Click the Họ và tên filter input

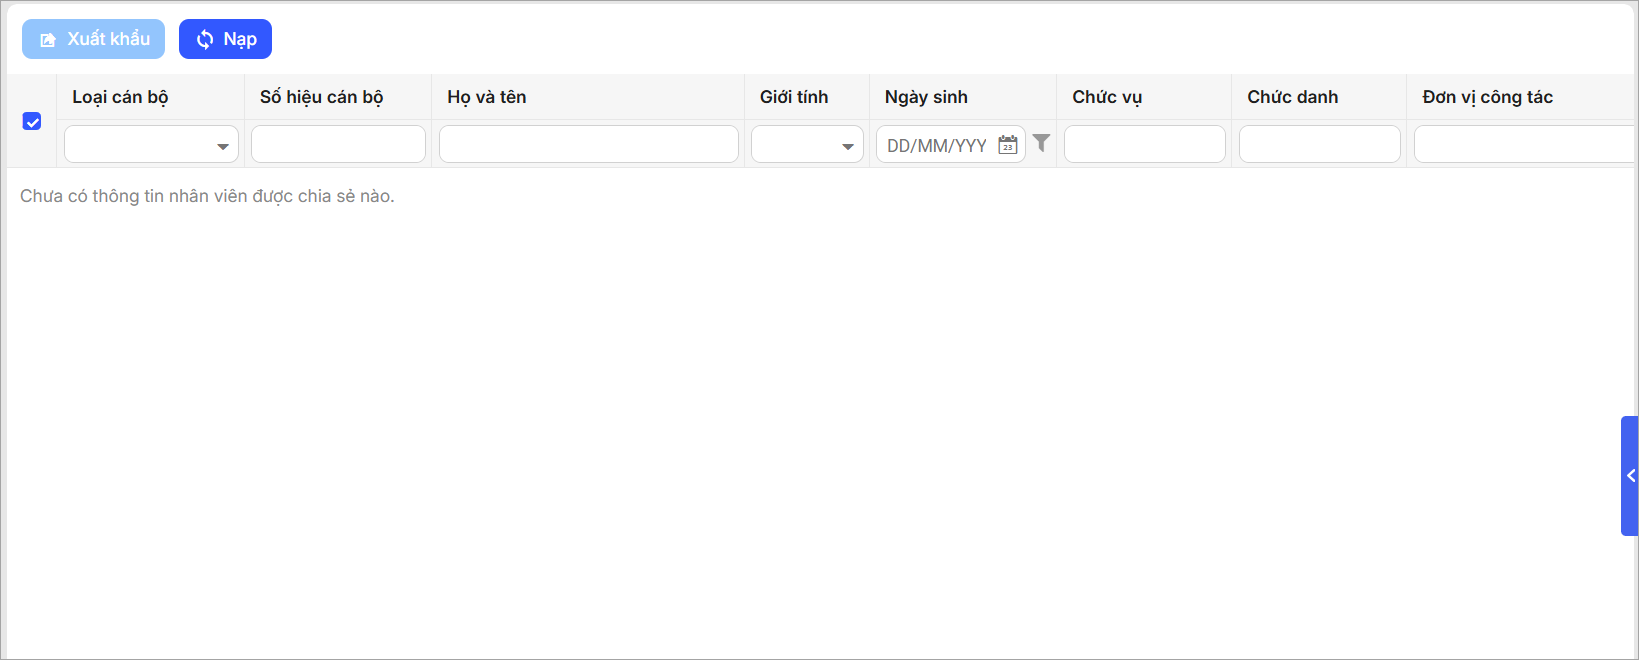pos(588,144)
